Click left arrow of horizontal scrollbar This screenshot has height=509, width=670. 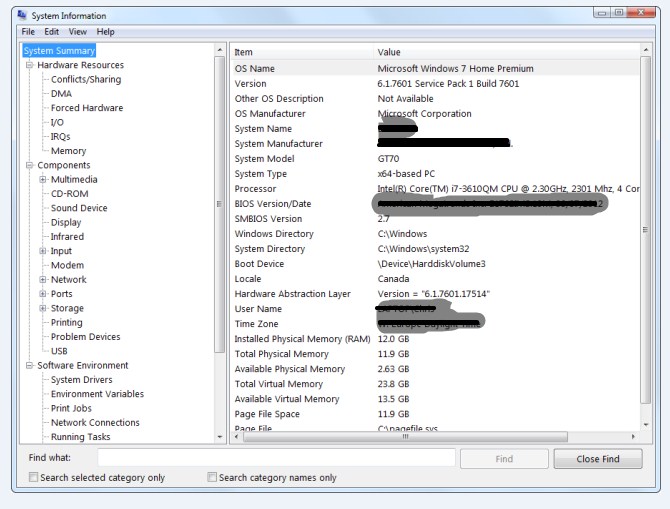pos(237,437)
